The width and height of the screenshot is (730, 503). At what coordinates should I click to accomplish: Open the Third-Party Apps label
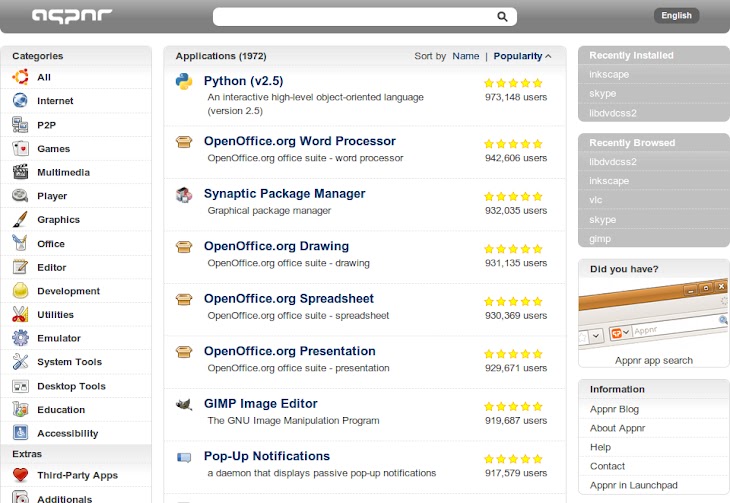(77, 475)
